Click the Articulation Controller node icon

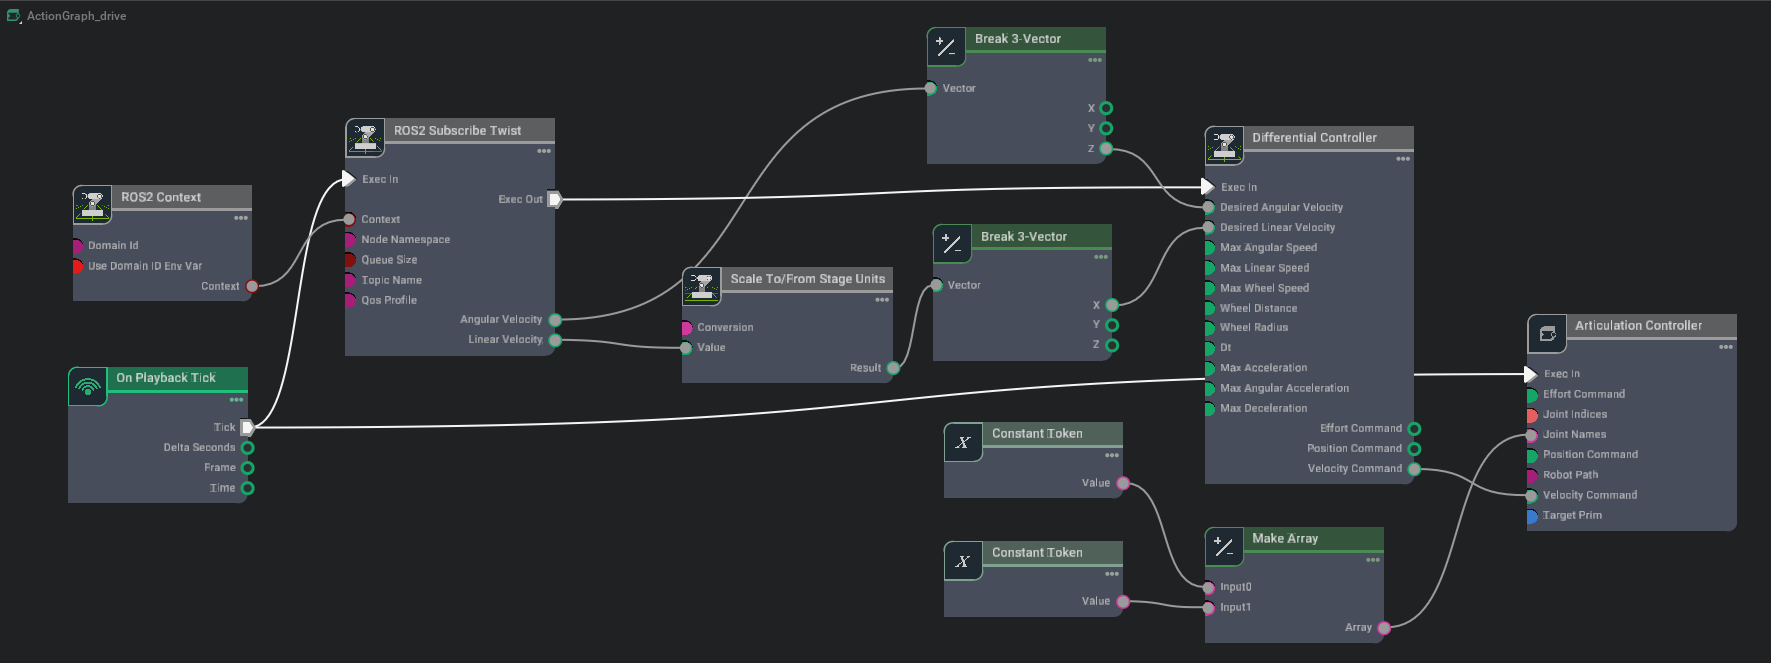click(x=1547, y=334)
